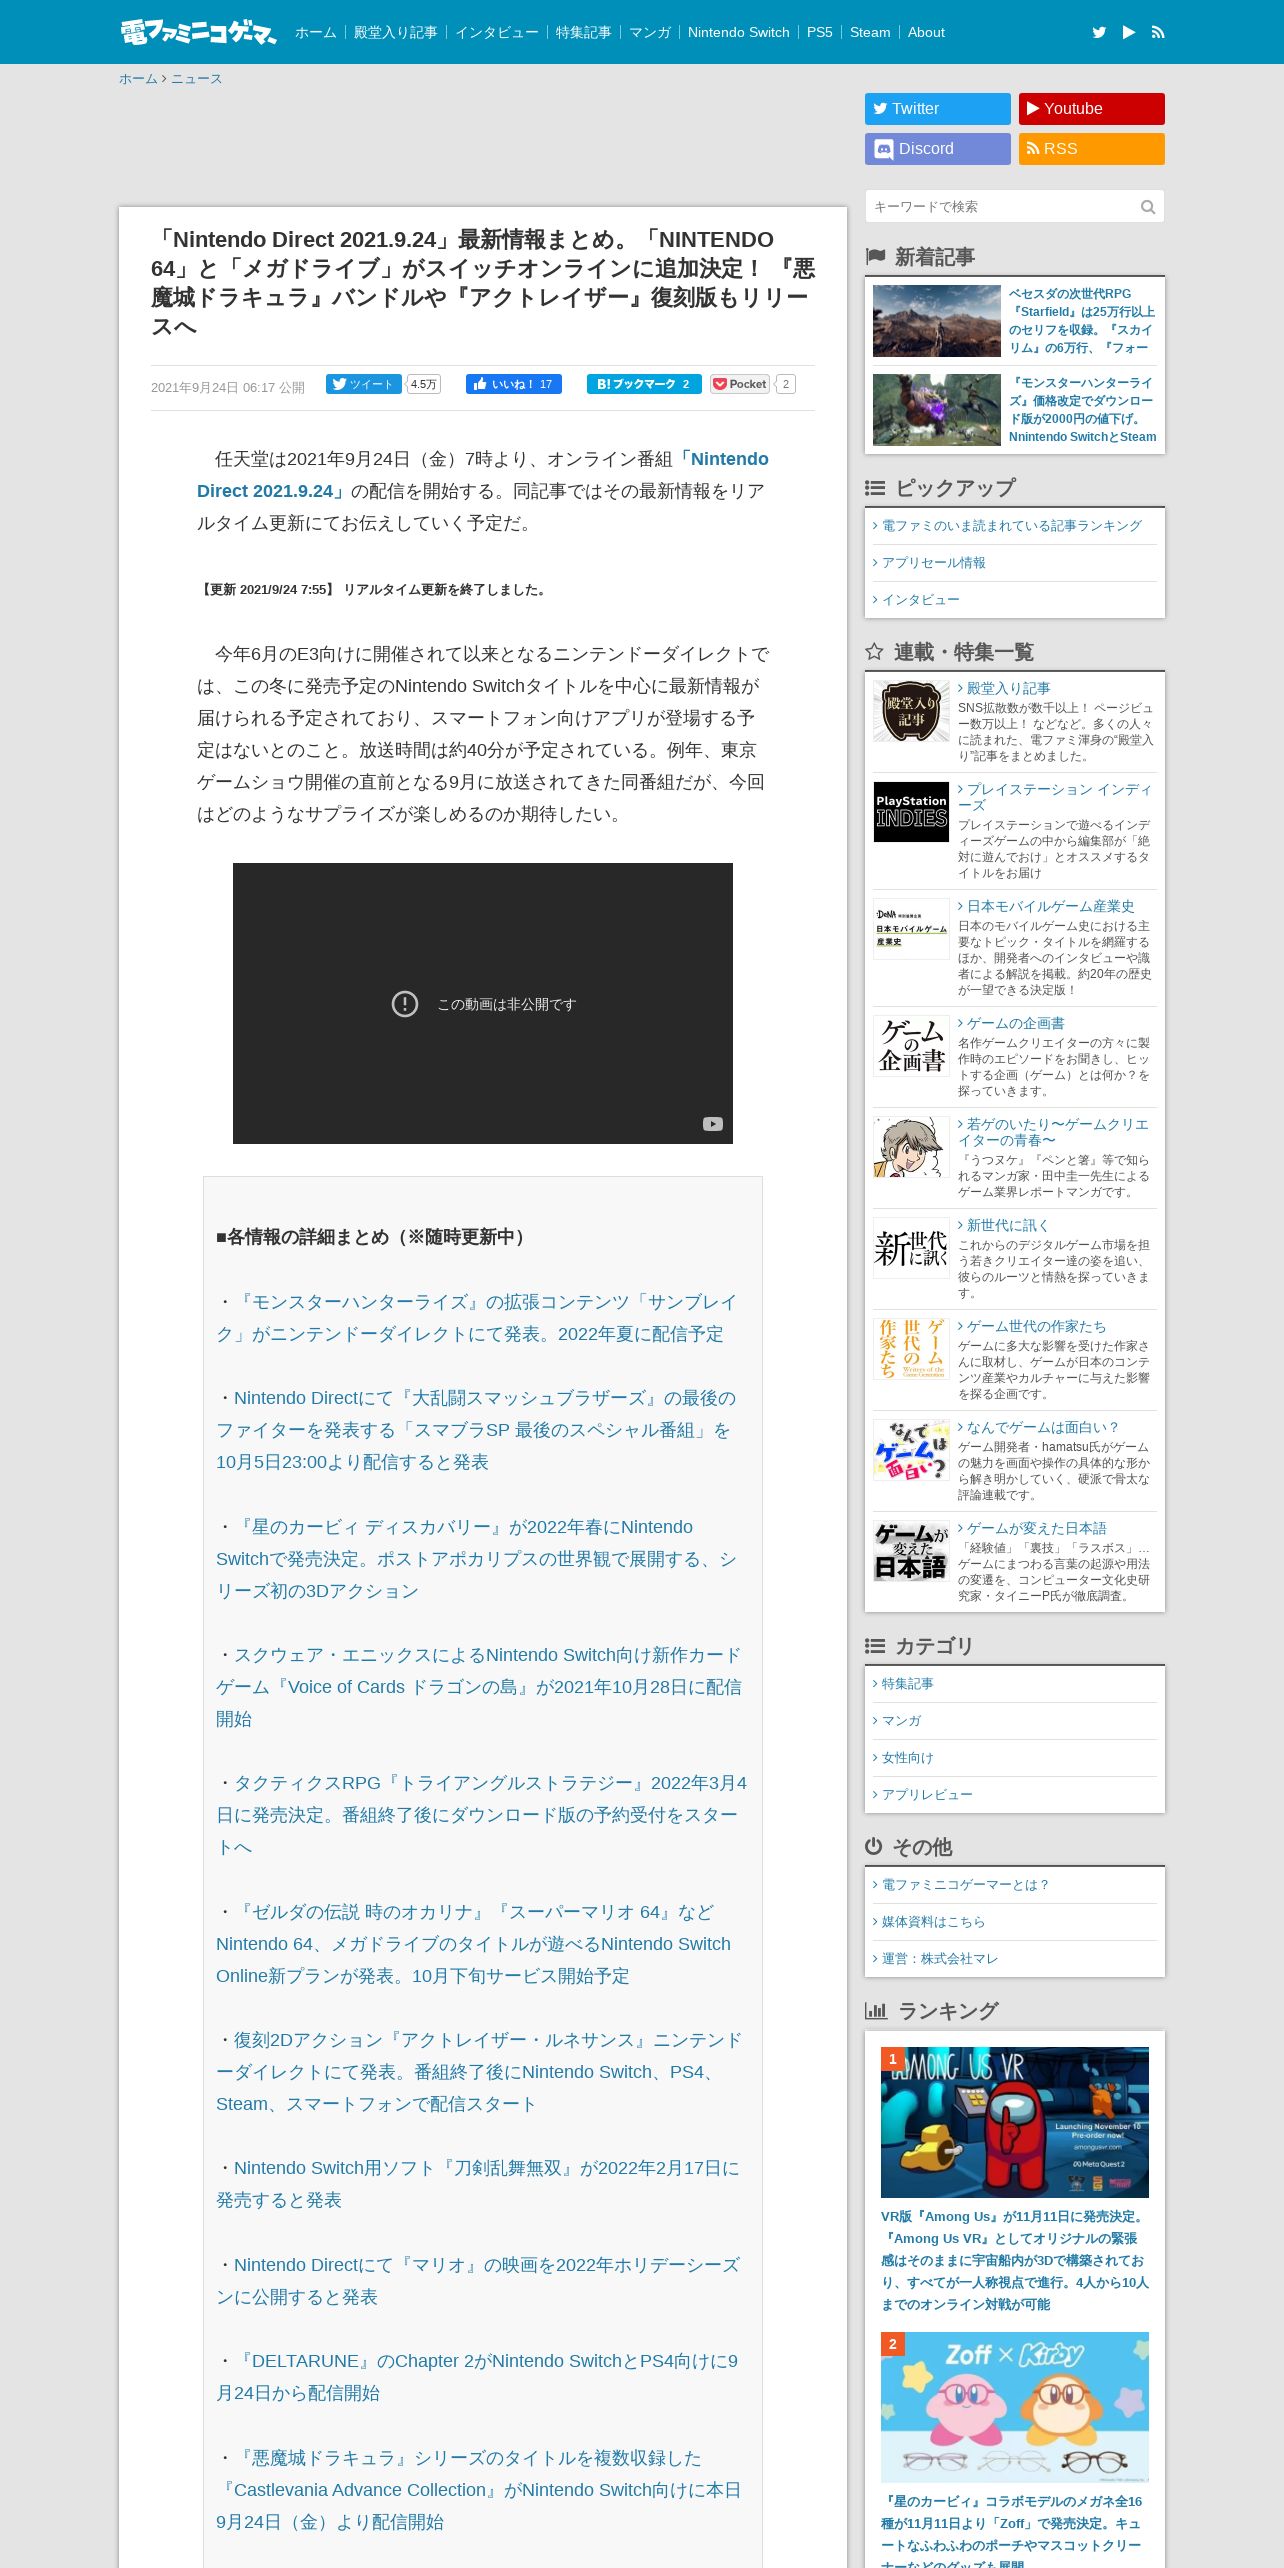Click the 殿堂入り記事 badge icon

tap(911, 711)
